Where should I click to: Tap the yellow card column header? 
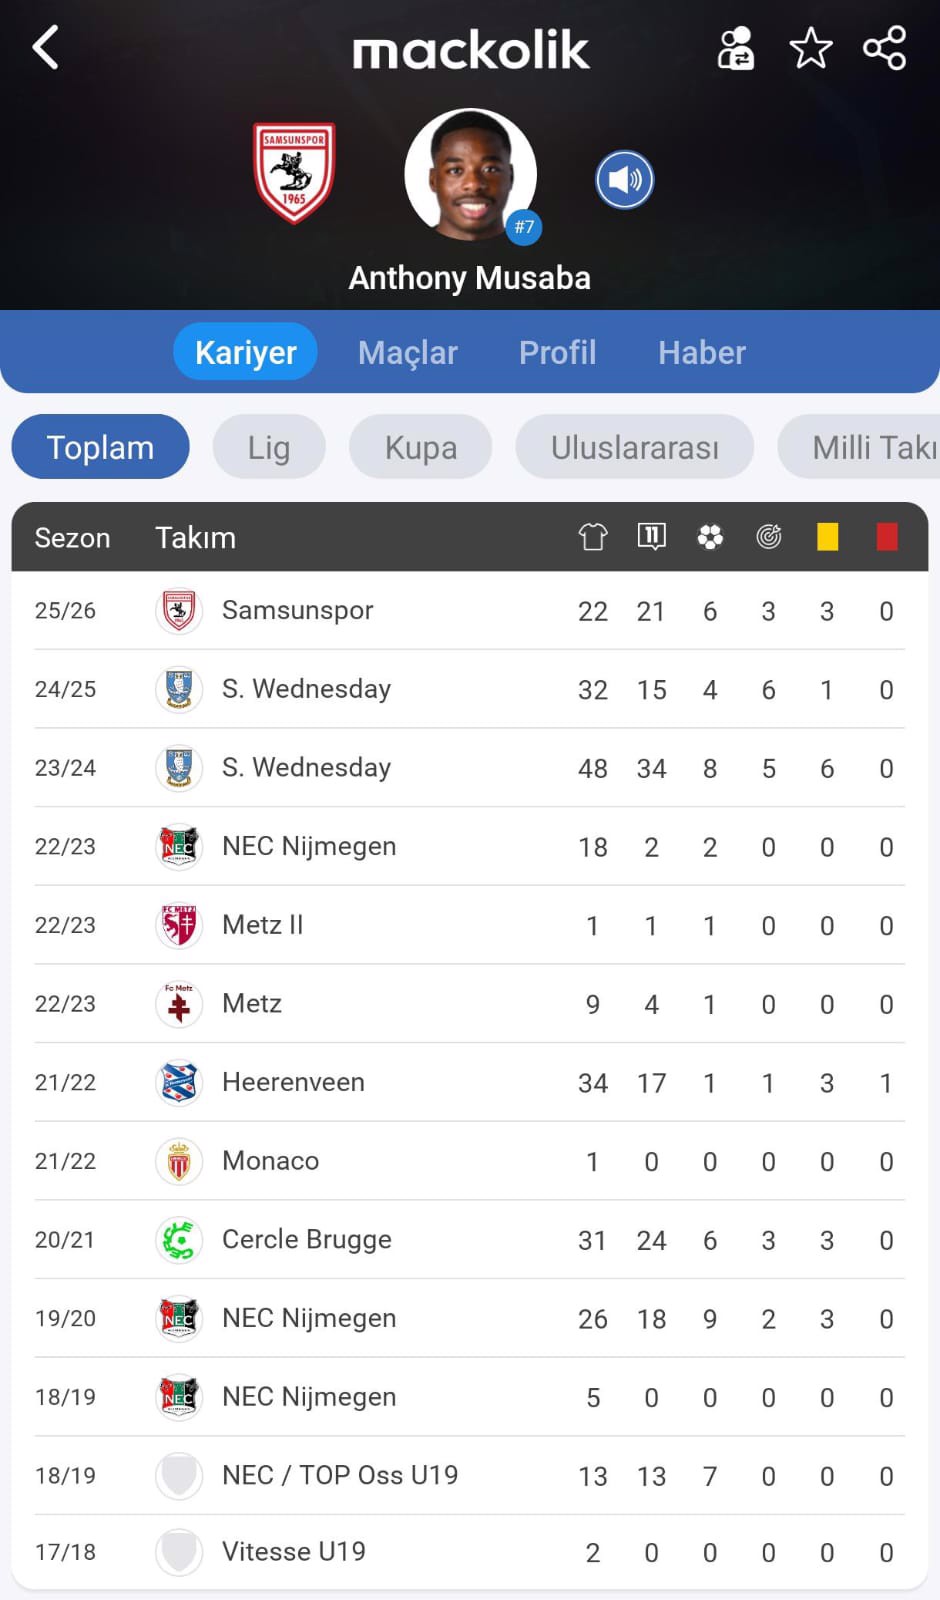(827, 537)
